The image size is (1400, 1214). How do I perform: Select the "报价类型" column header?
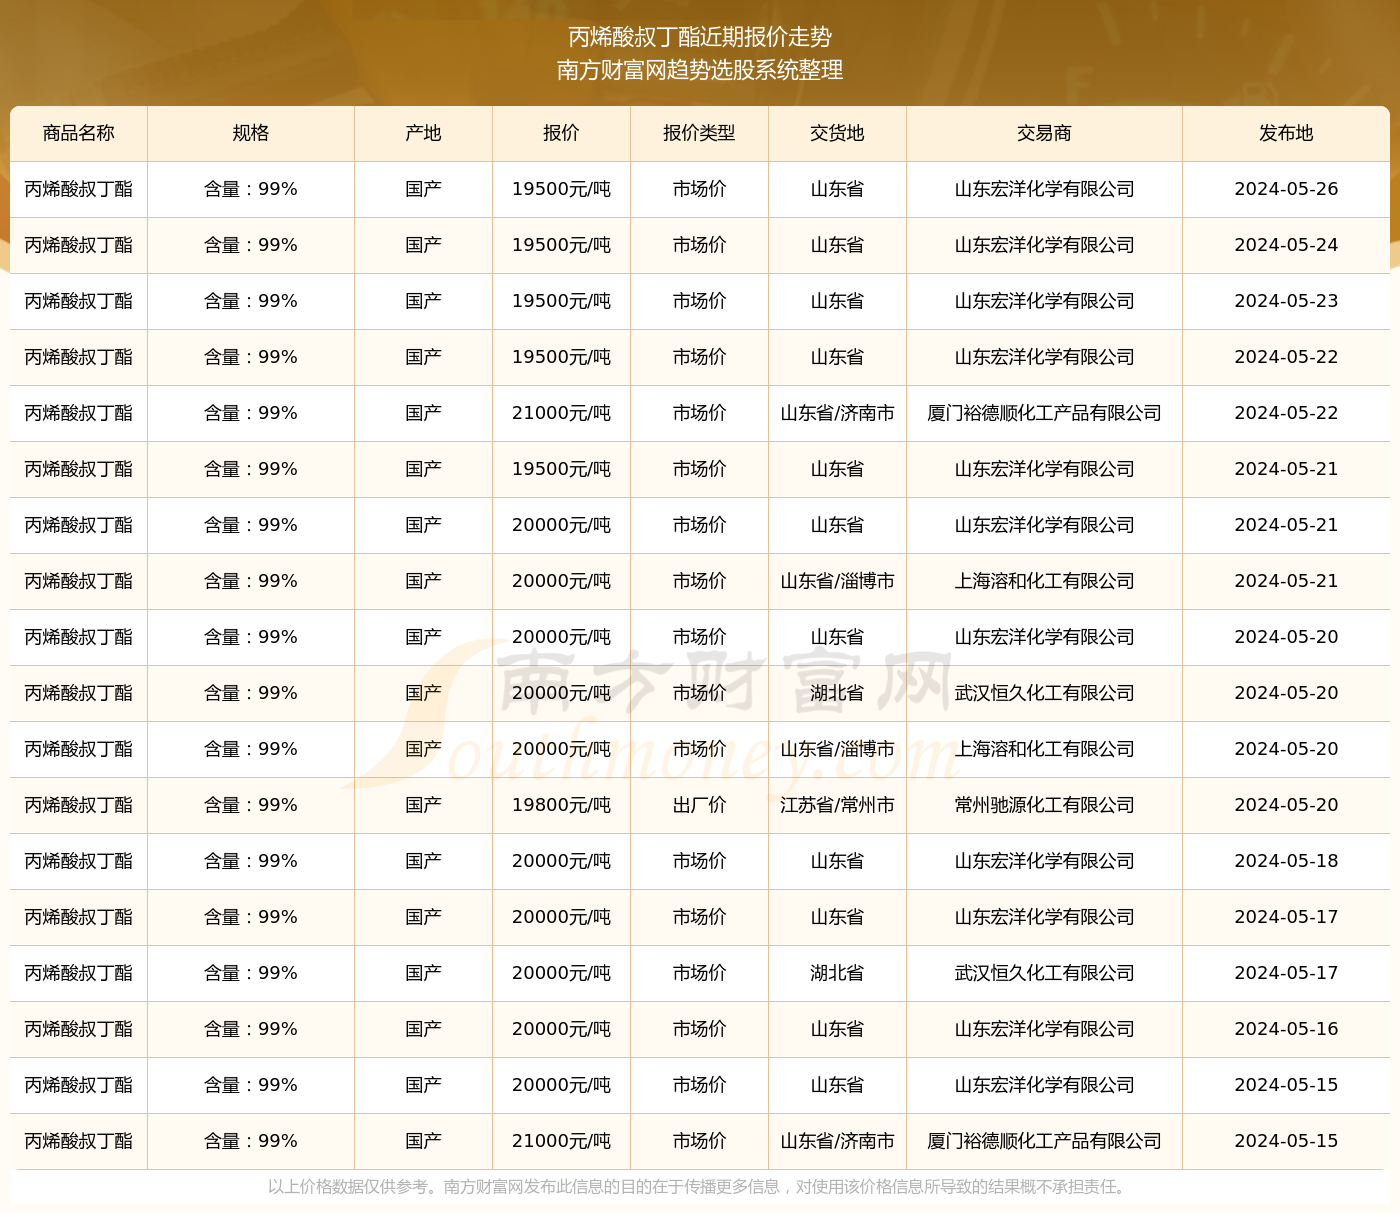(x=699, y=133)
